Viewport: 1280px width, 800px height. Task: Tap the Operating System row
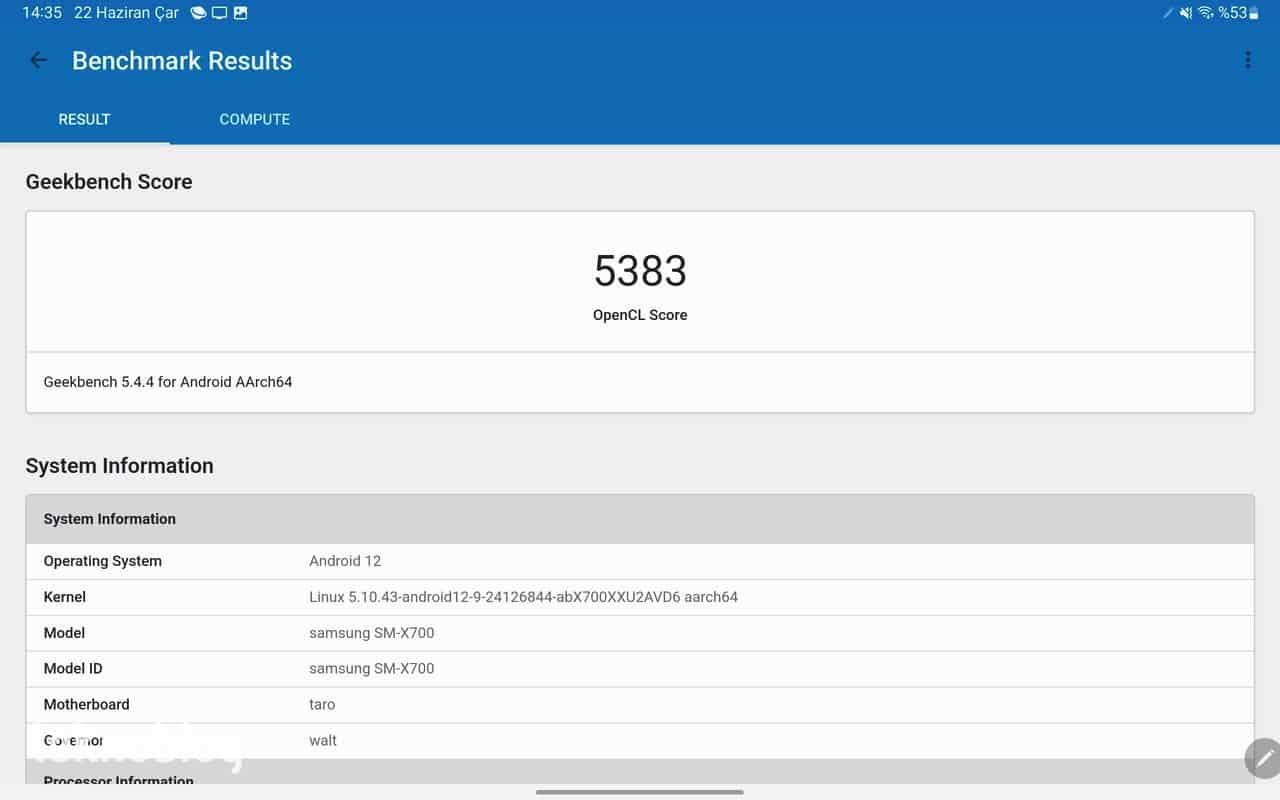(640, 561)
